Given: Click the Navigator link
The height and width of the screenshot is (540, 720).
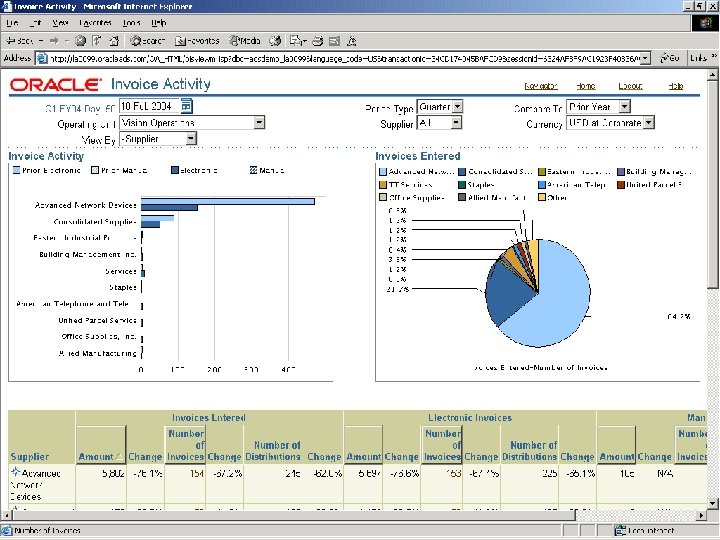Looking at the screenshot, I should click(x=541, y=86).
